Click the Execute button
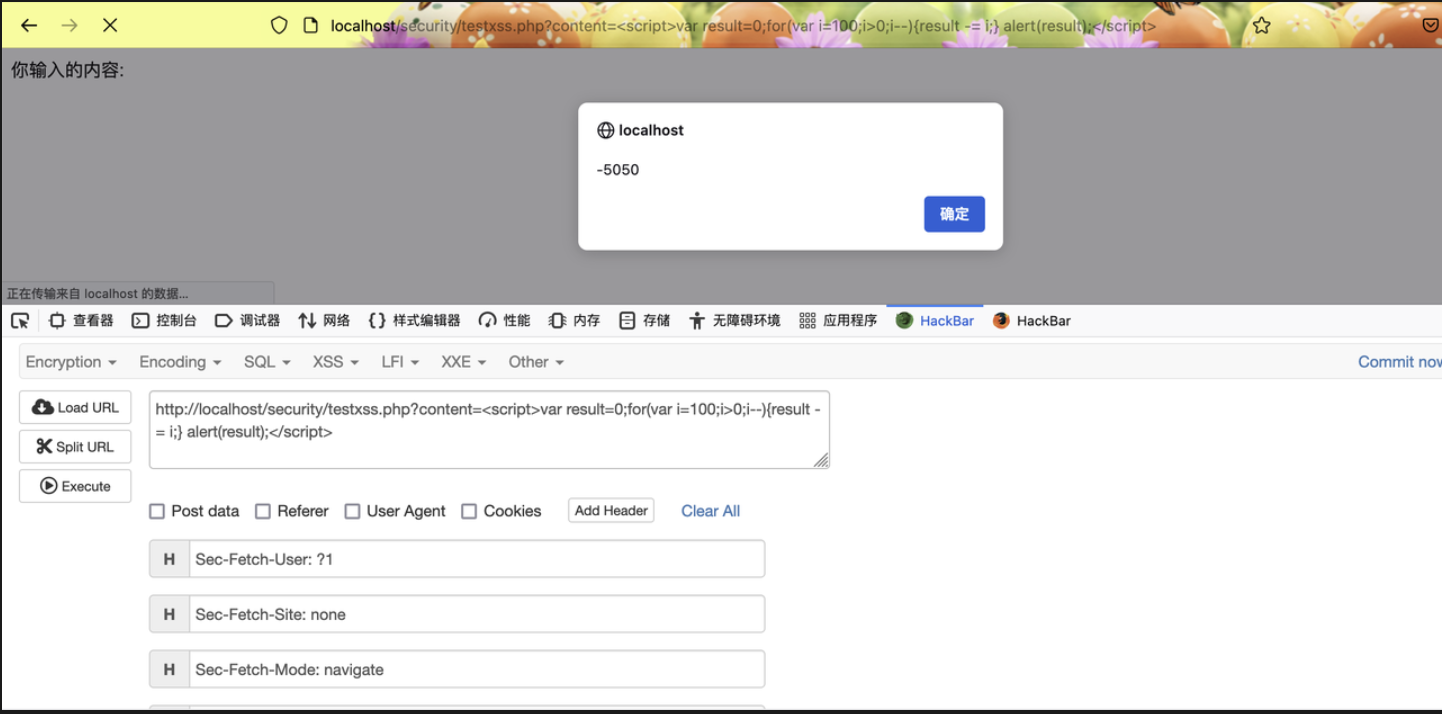The height and width of the screenshot is (714, 1442). click(75, 486)
